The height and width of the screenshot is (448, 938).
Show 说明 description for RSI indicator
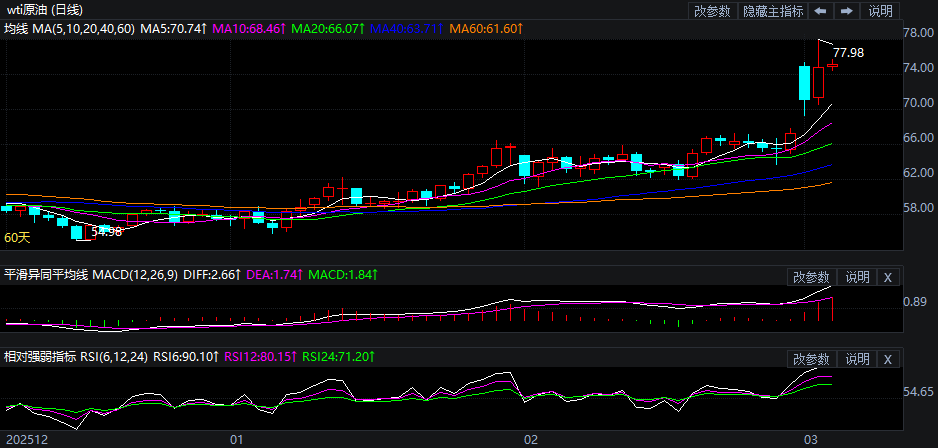point(857,359)
